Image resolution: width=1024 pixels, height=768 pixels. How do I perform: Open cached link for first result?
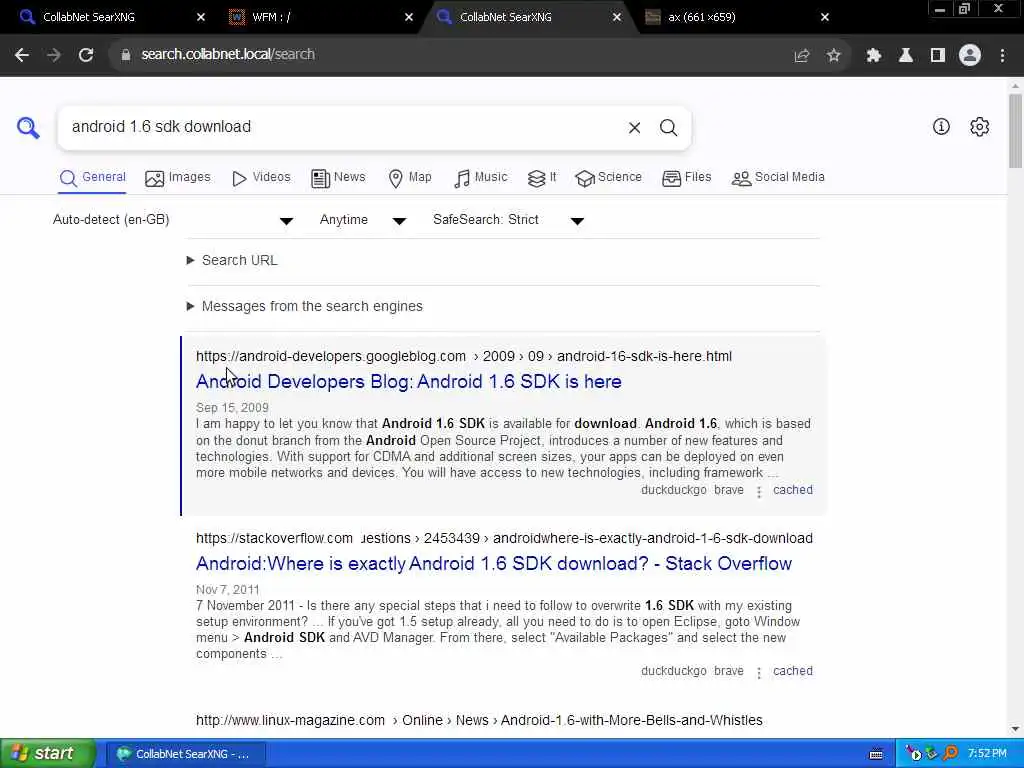coord(793,490)
